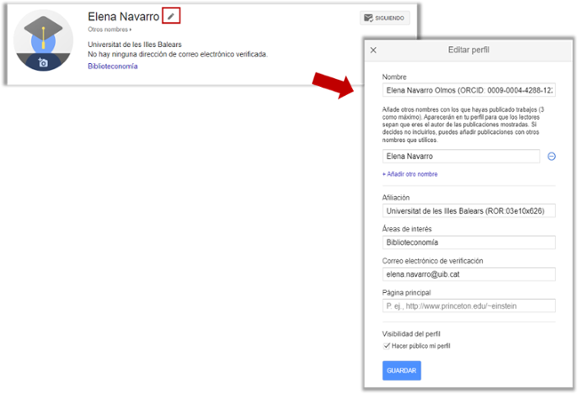
Task: Remove the Elena Navarro alternate name
Action: (x=551, y=157)
